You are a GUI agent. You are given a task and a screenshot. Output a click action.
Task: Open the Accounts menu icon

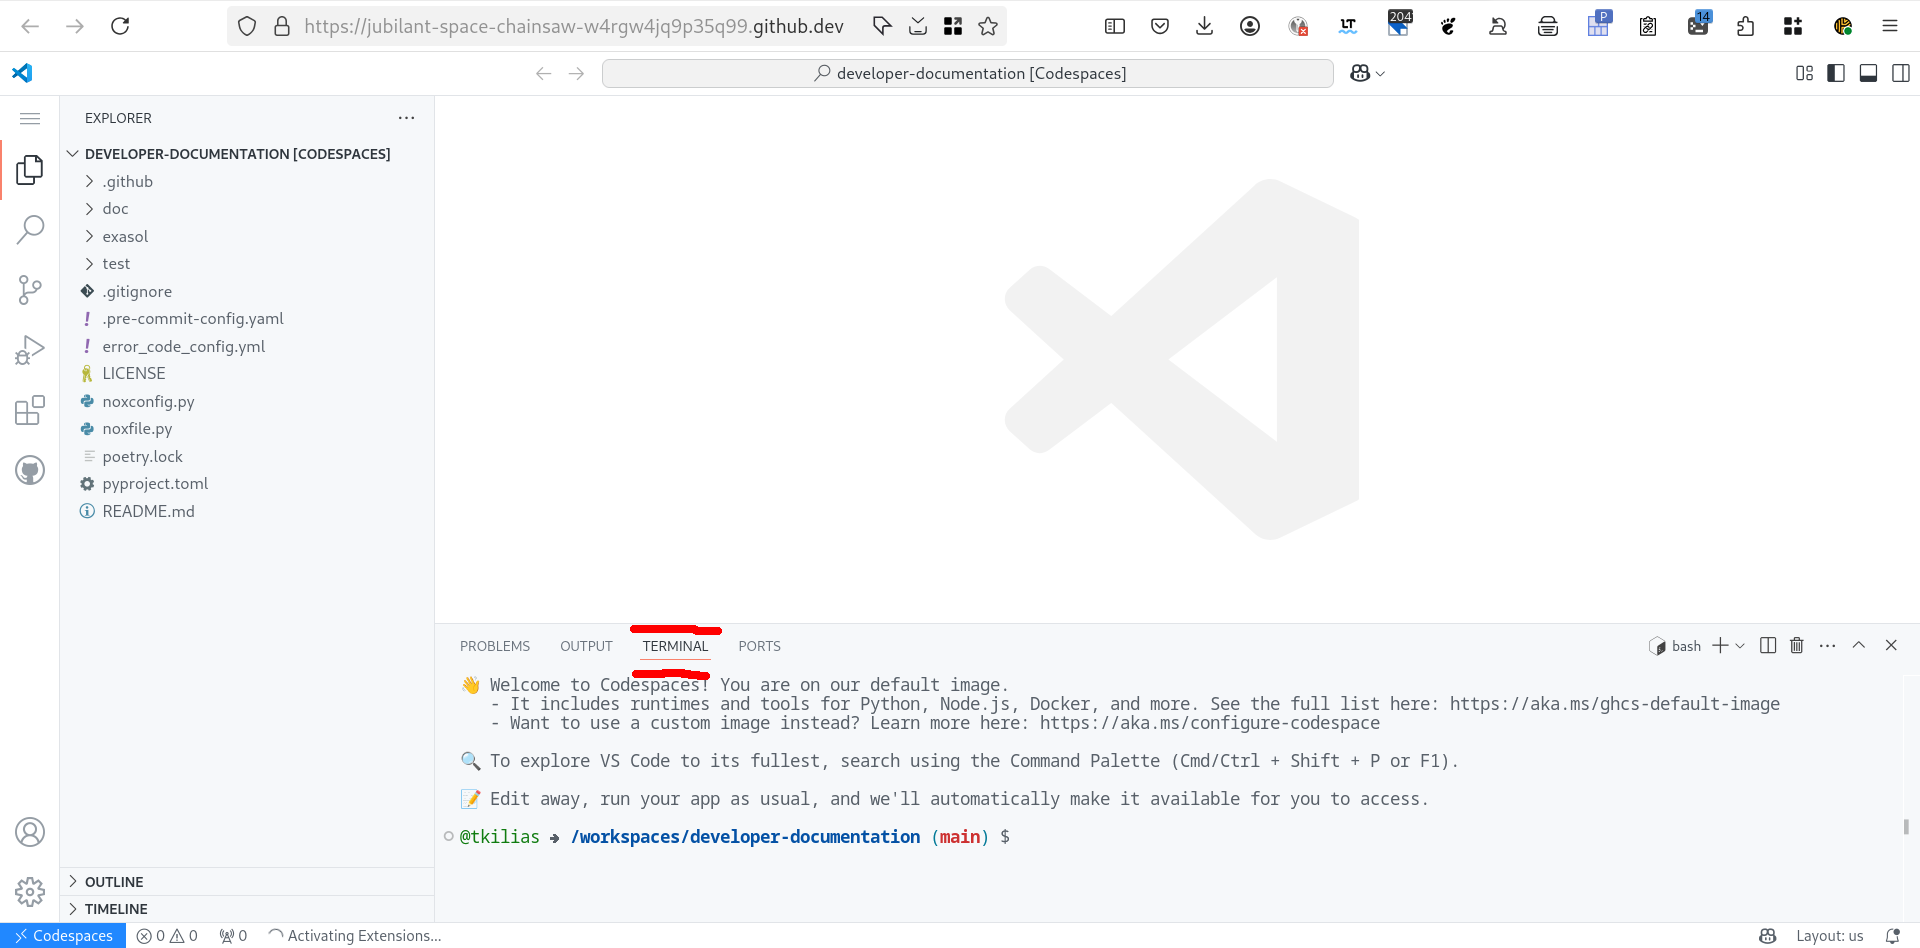[30, 832]
